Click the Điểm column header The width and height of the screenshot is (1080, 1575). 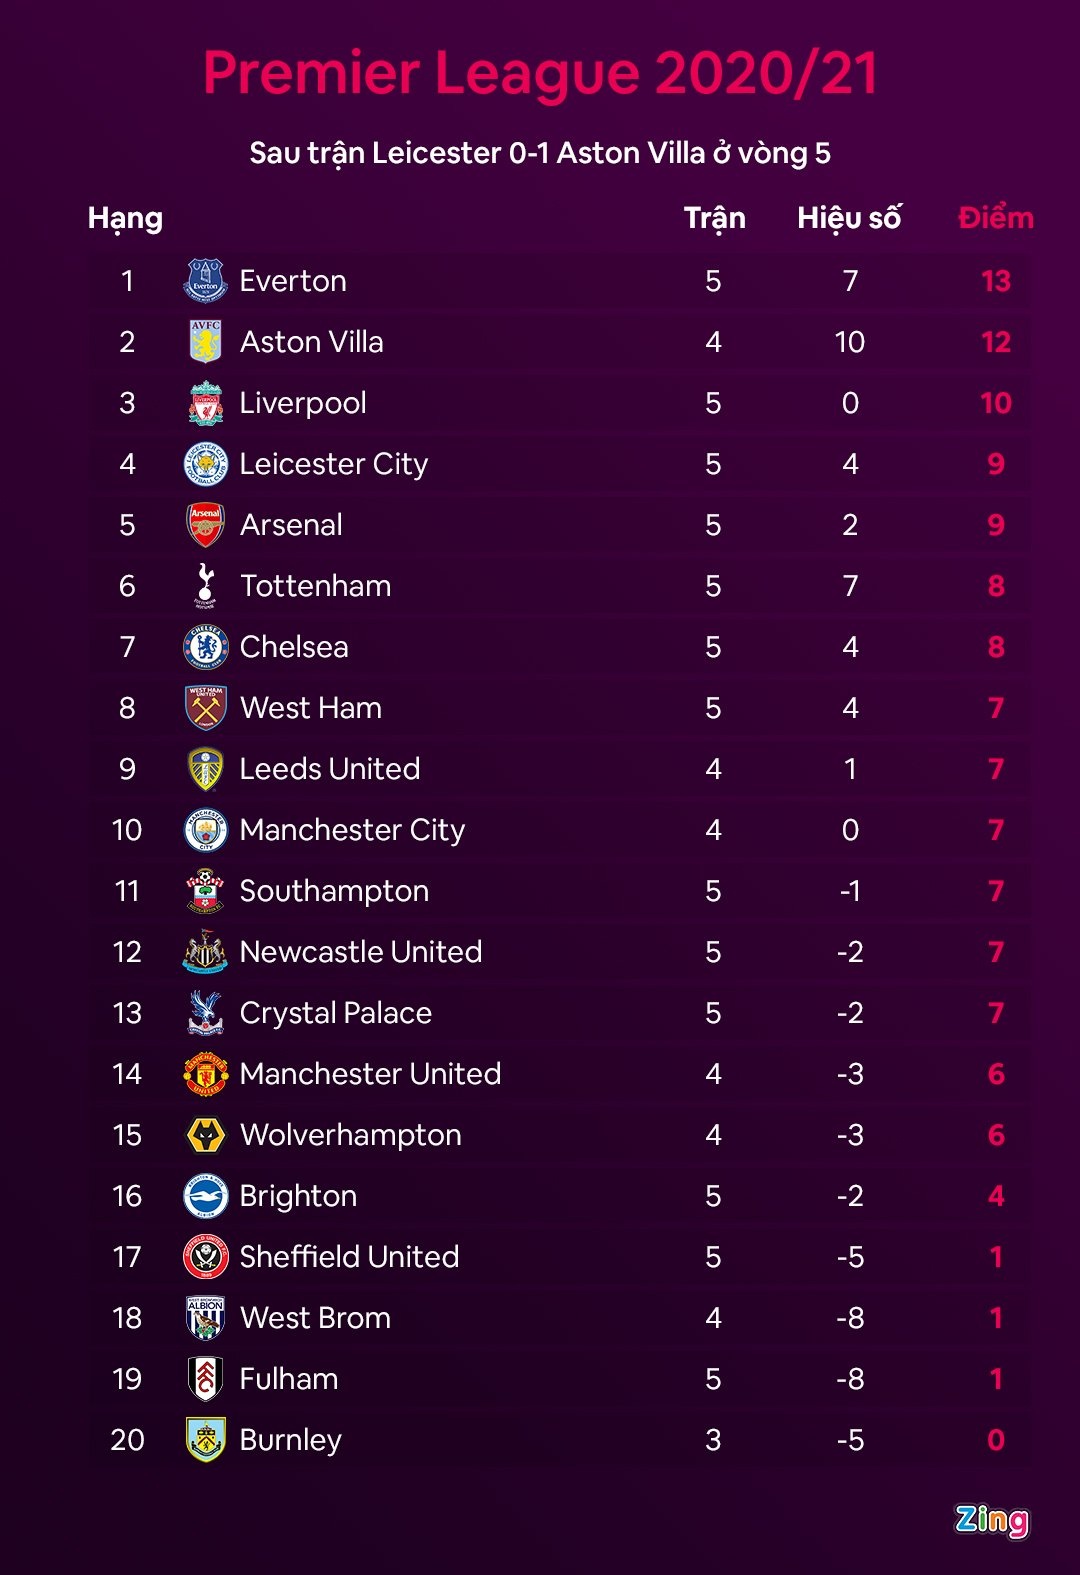click(995, 218)
